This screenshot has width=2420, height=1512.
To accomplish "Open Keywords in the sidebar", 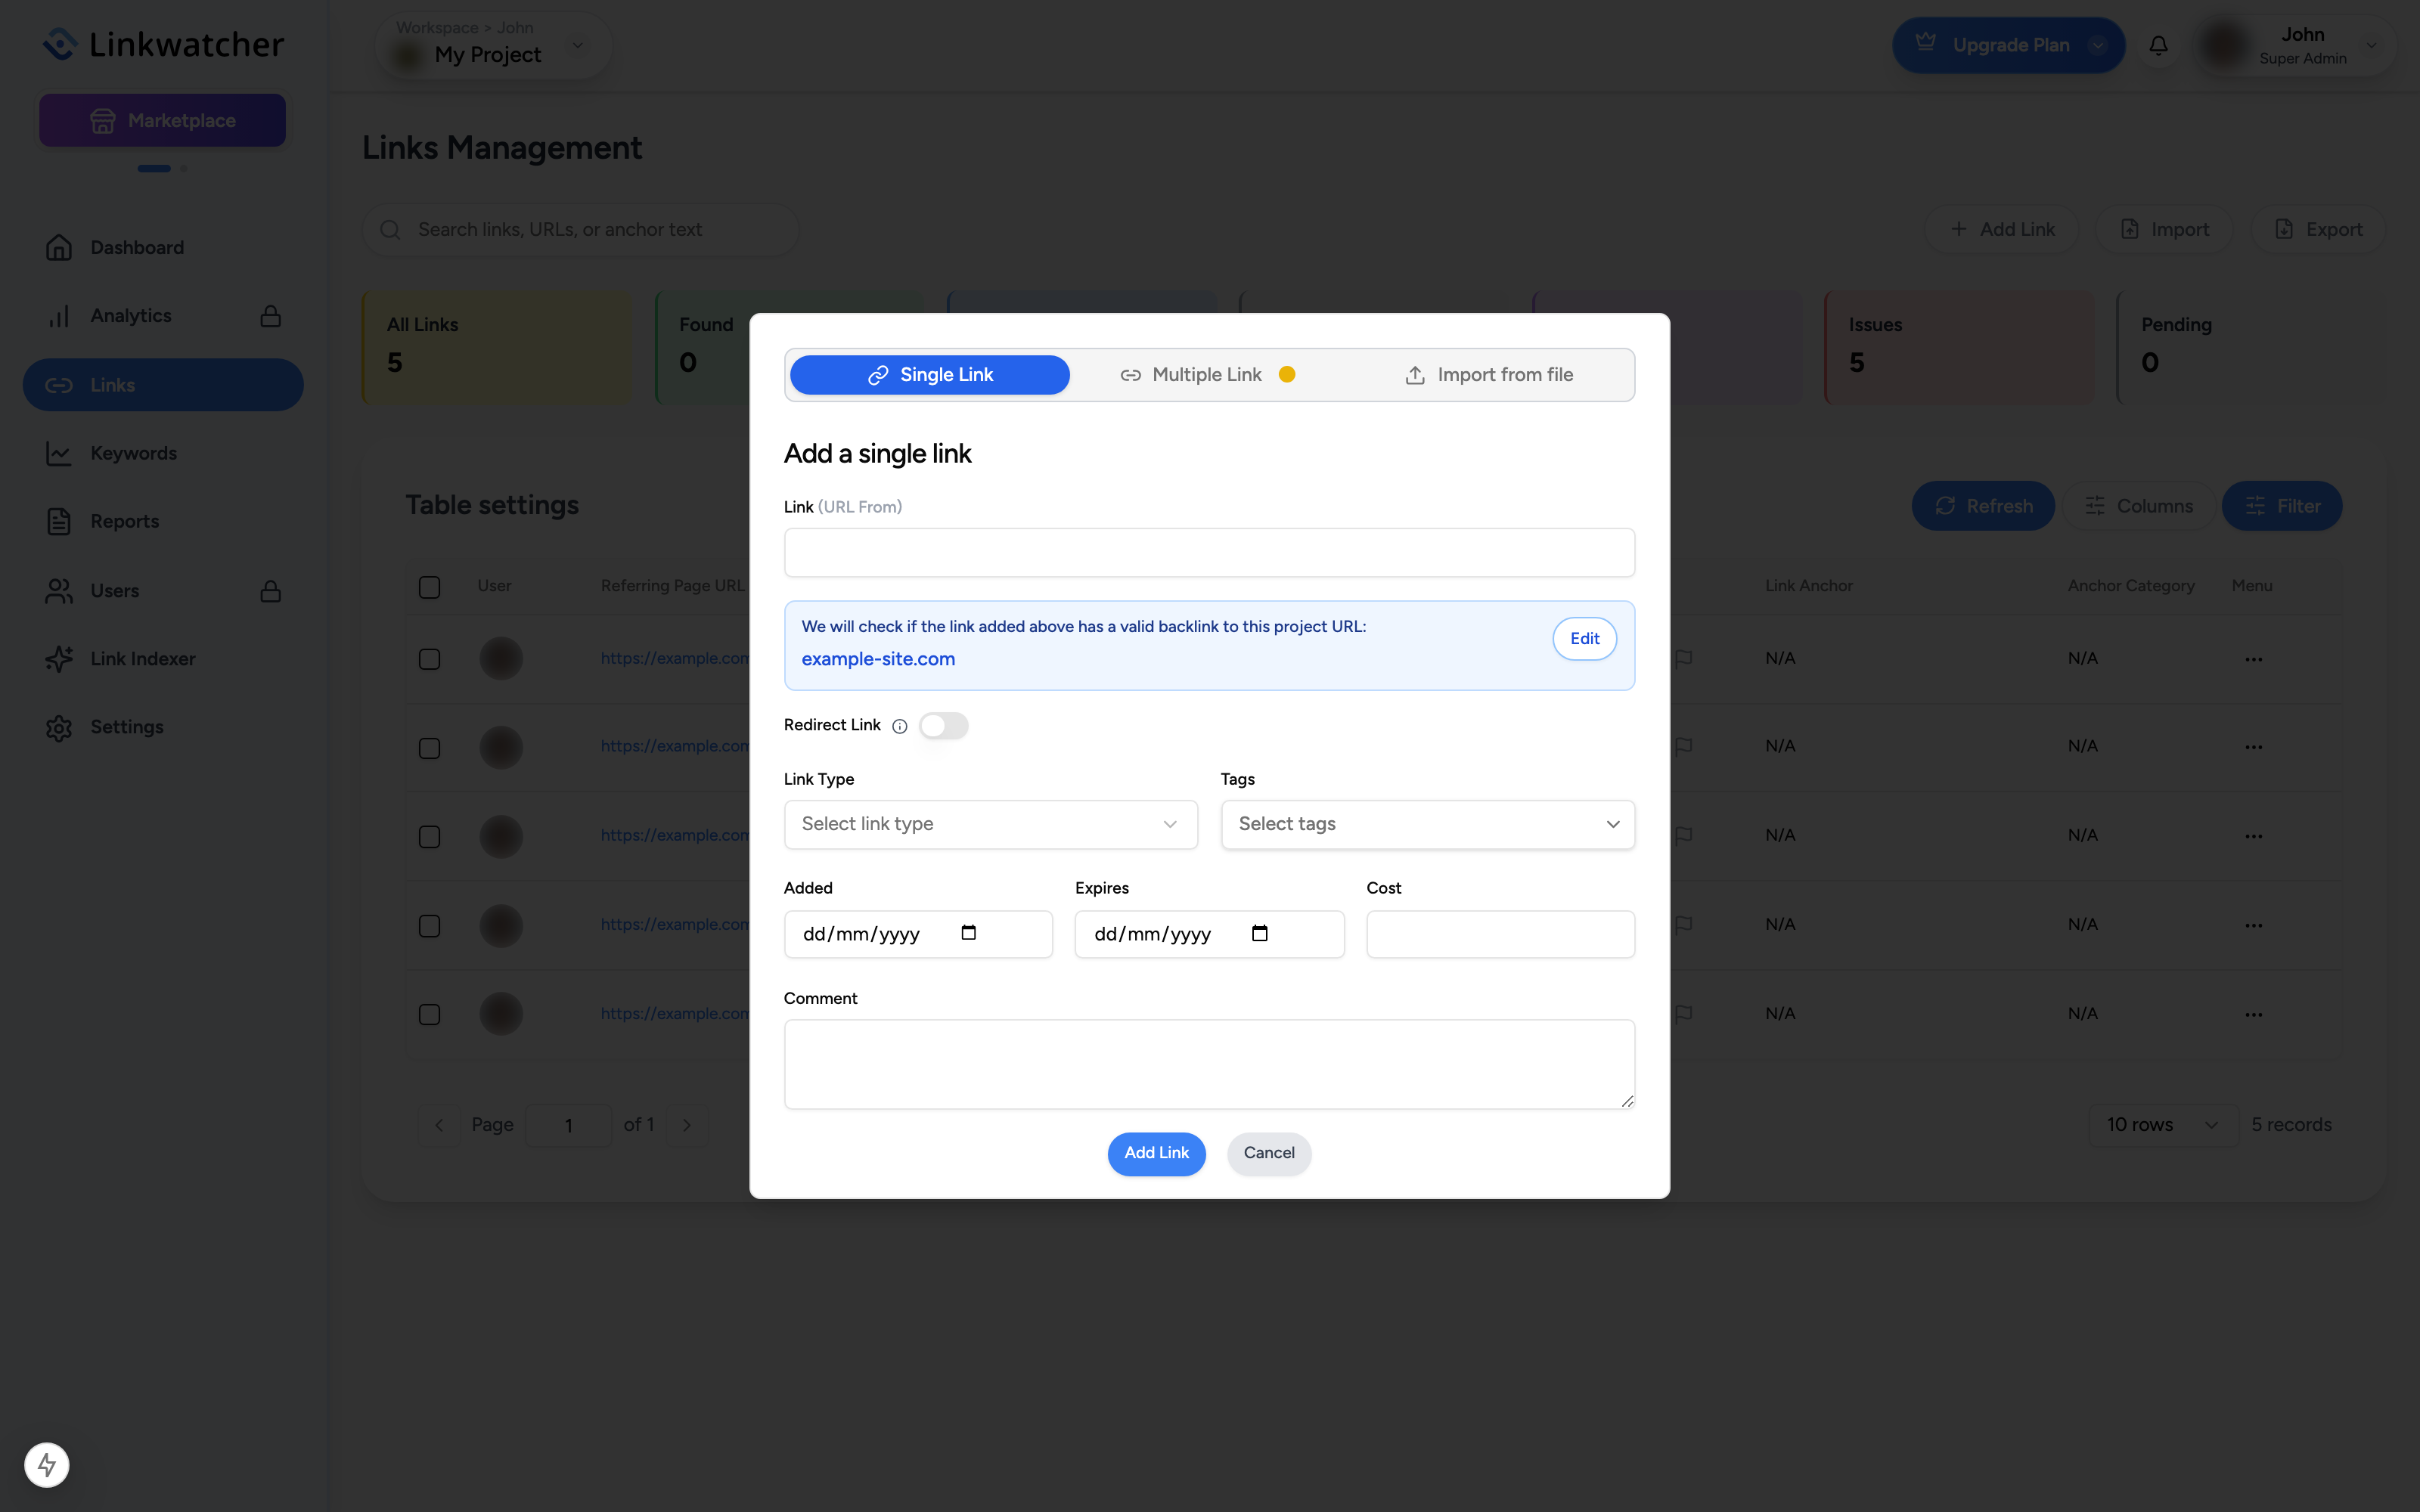I will click(163, 453).
